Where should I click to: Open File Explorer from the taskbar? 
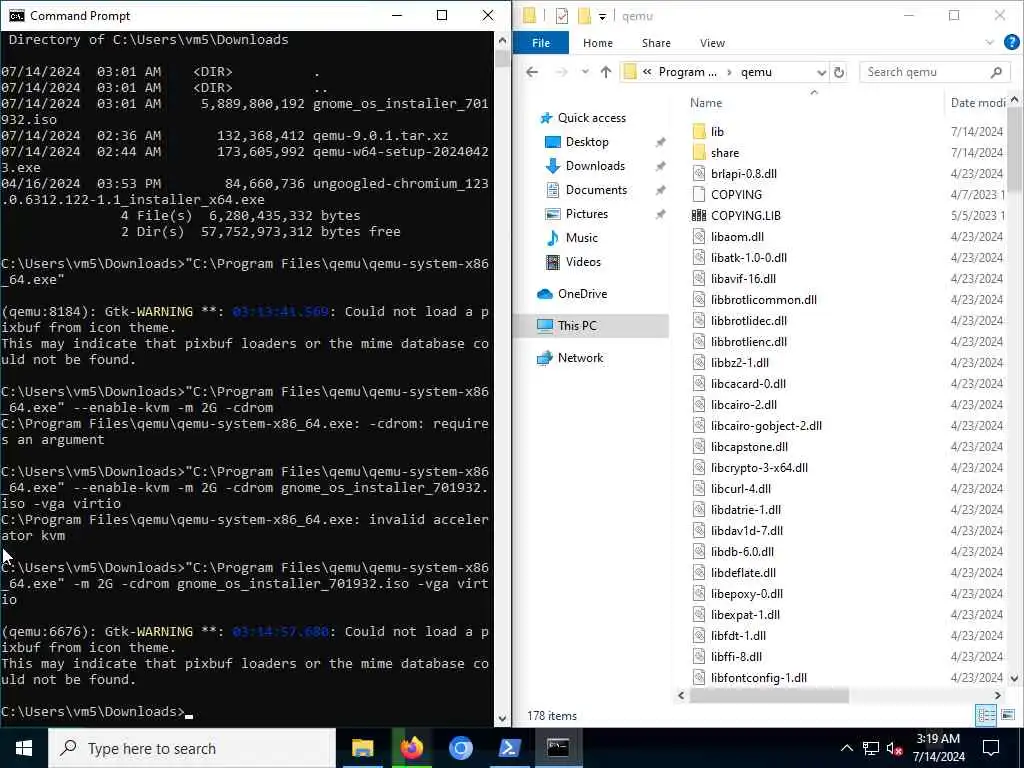362,748
